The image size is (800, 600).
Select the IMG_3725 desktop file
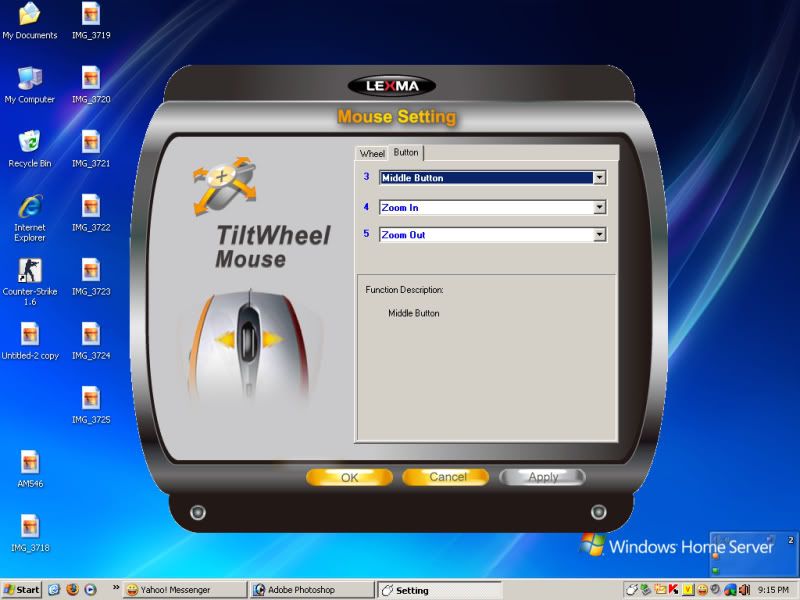click(x=91, y=398)
